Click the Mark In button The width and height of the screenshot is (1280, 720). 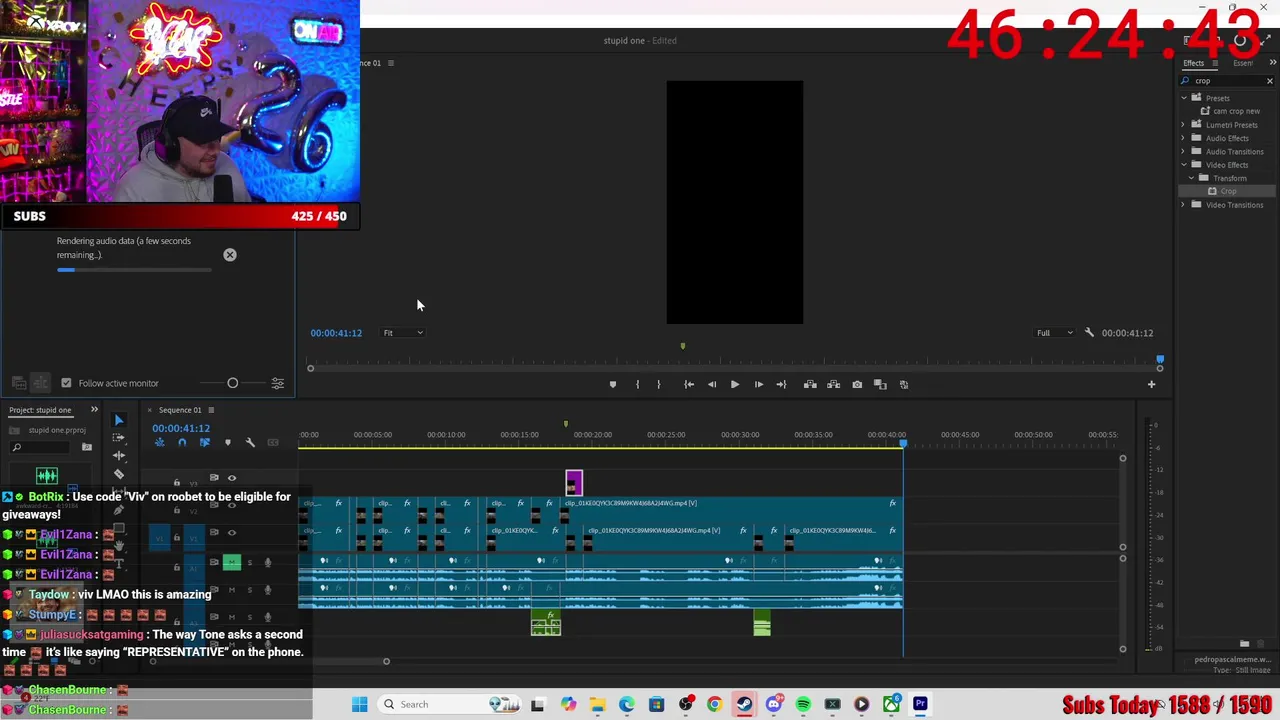pyautogui.click(x=637, y=384)
